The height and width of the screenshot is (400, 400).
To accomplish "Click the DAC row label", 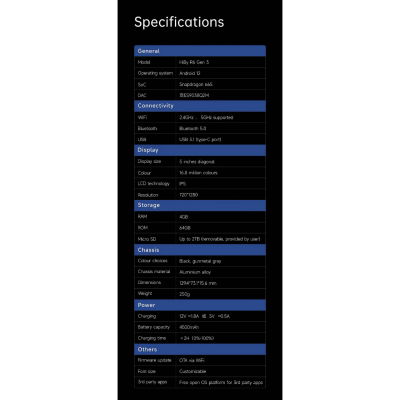I will tap(142, 95).
